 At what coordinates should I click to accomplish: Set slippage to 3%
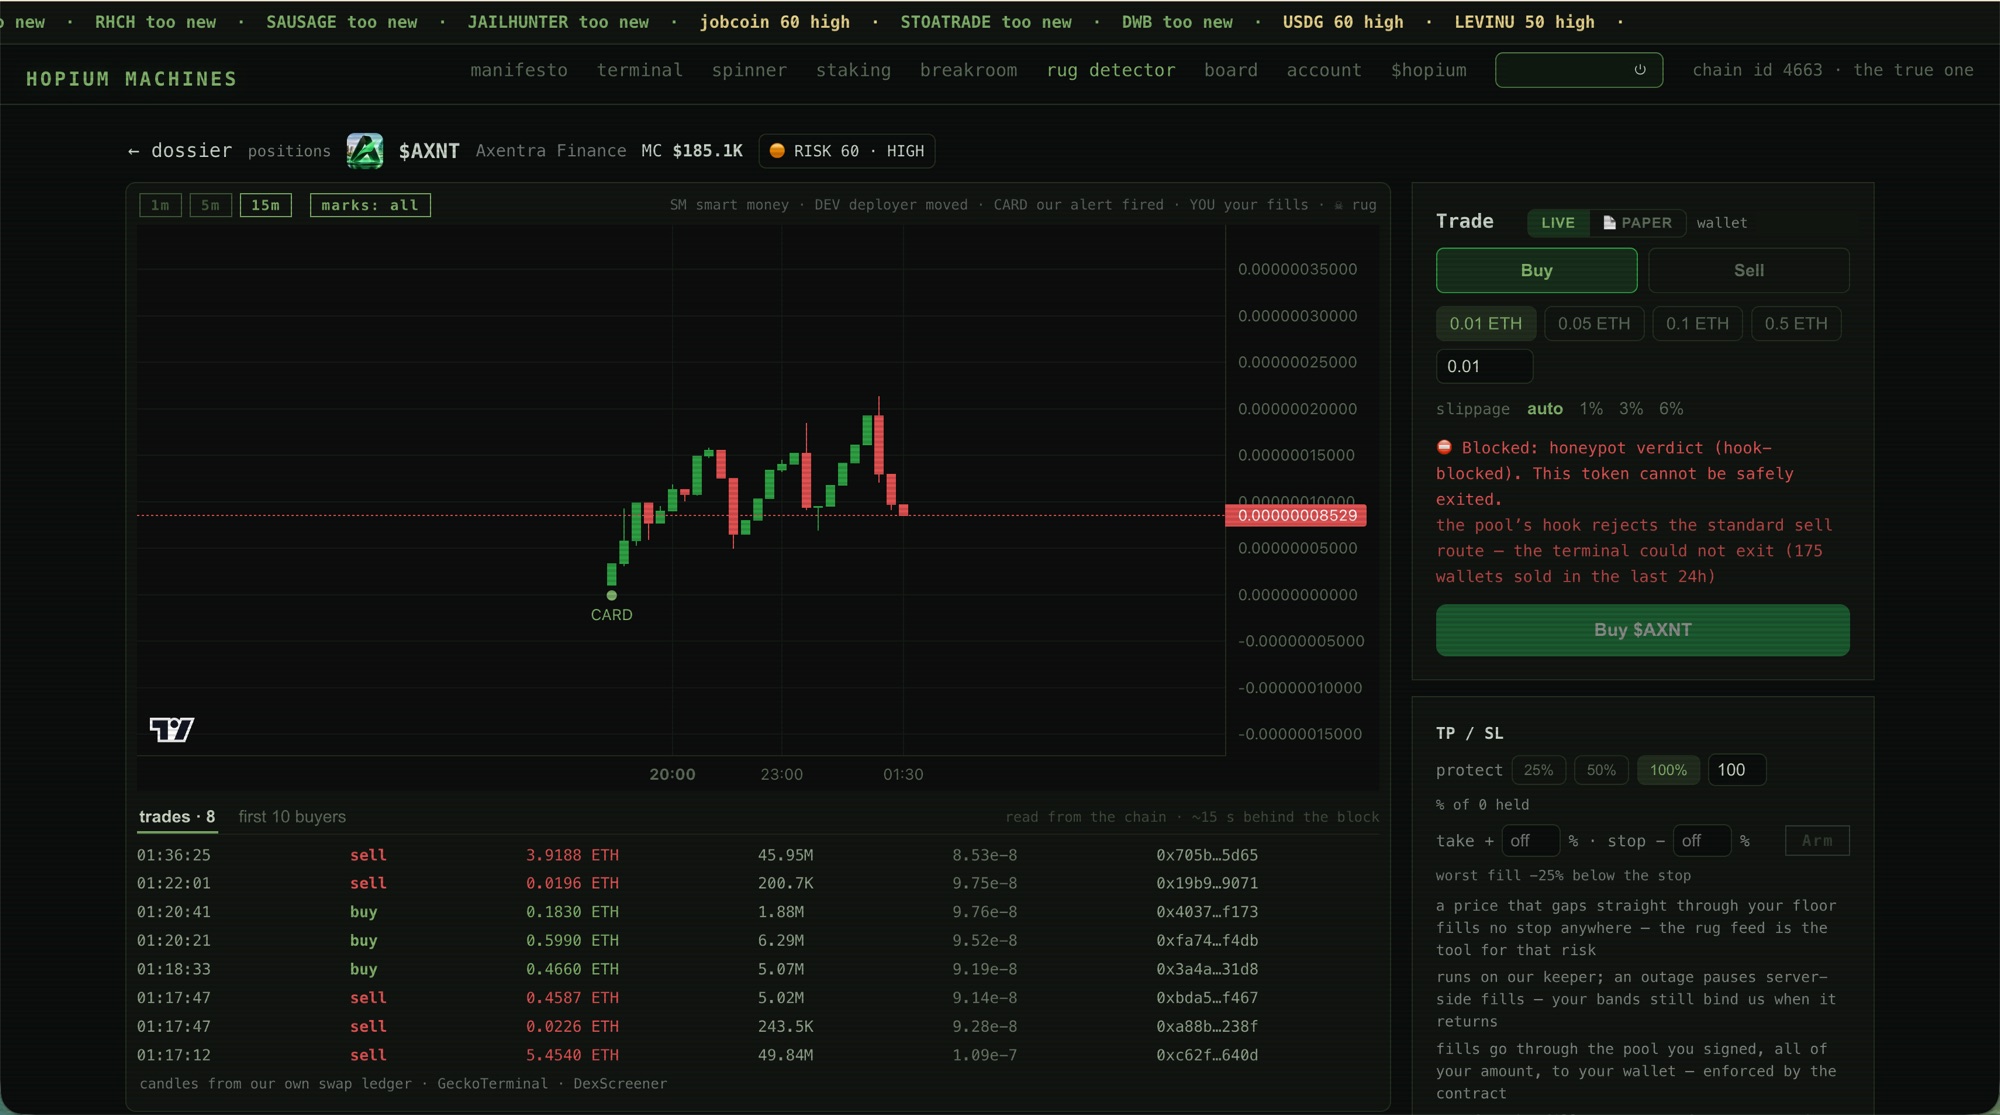[x=1631, y=409]
